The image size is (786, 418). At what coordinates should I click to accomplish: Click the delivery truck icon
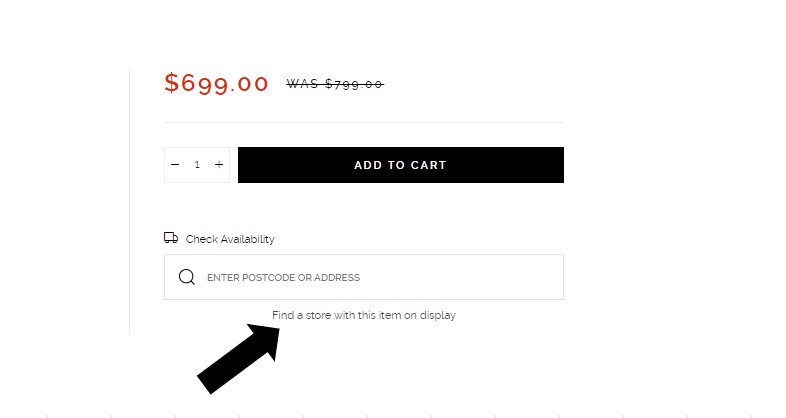click(171, 238)
